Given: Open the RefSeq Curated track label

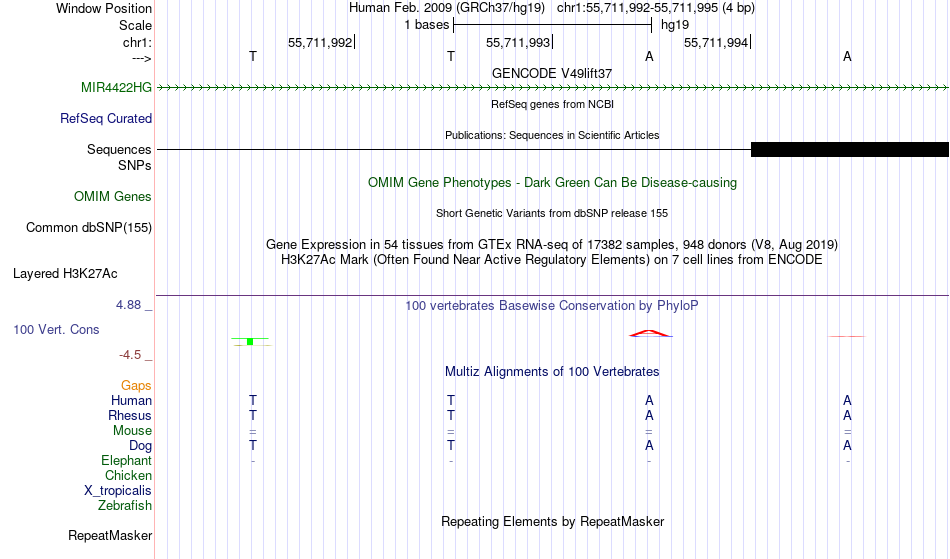Looking at the screenshot, I should [x=105, y=118].
